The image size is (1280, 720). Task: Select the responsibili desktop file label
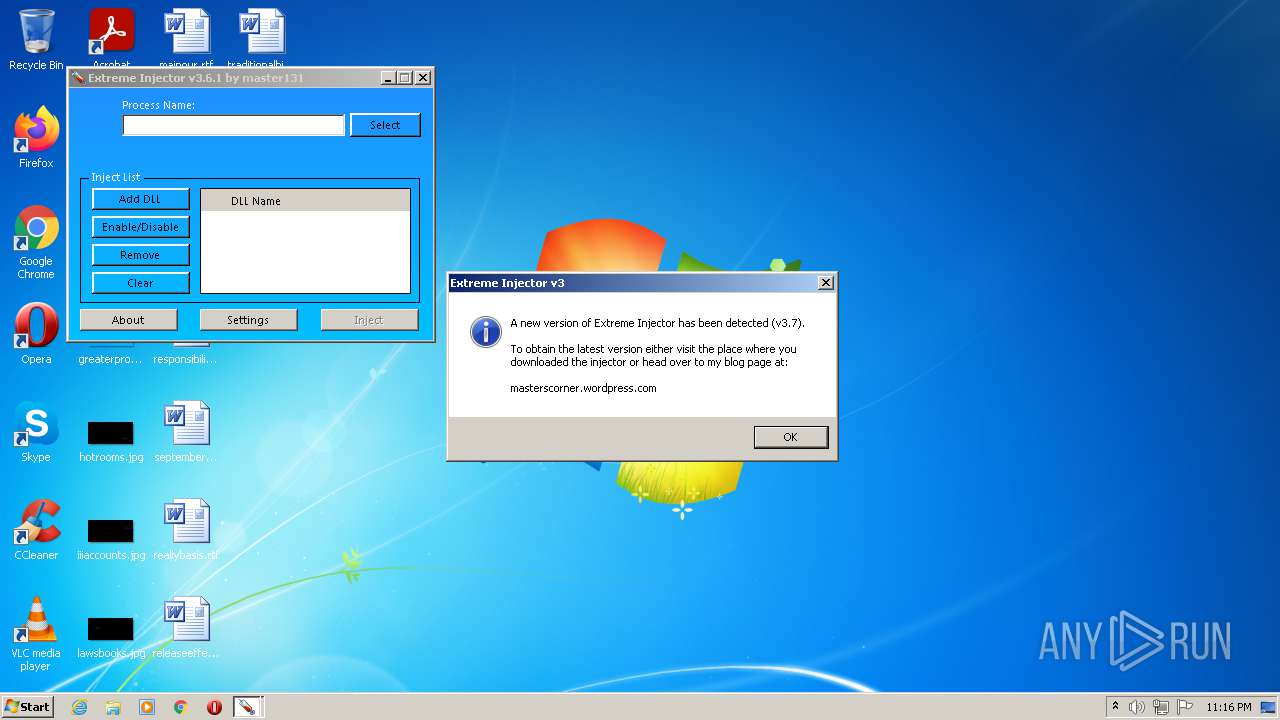186,359
